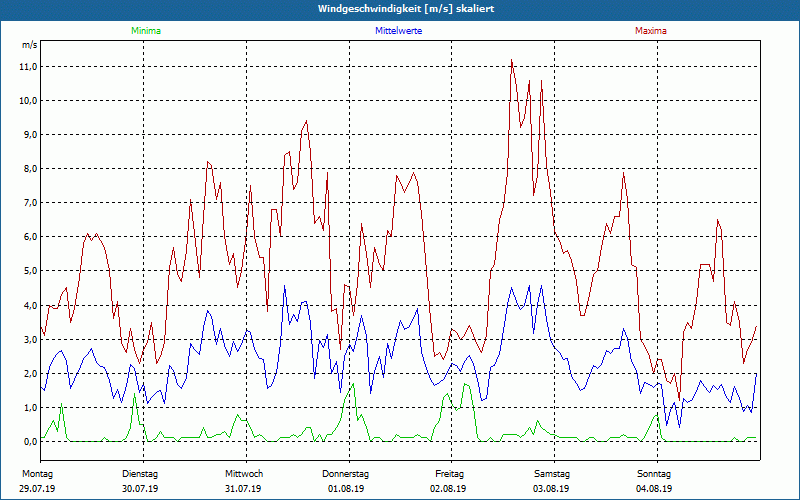Click the 8,0 value on the y-axis
The width and height of the screenshot is (800, 500).
click(30, 169)
